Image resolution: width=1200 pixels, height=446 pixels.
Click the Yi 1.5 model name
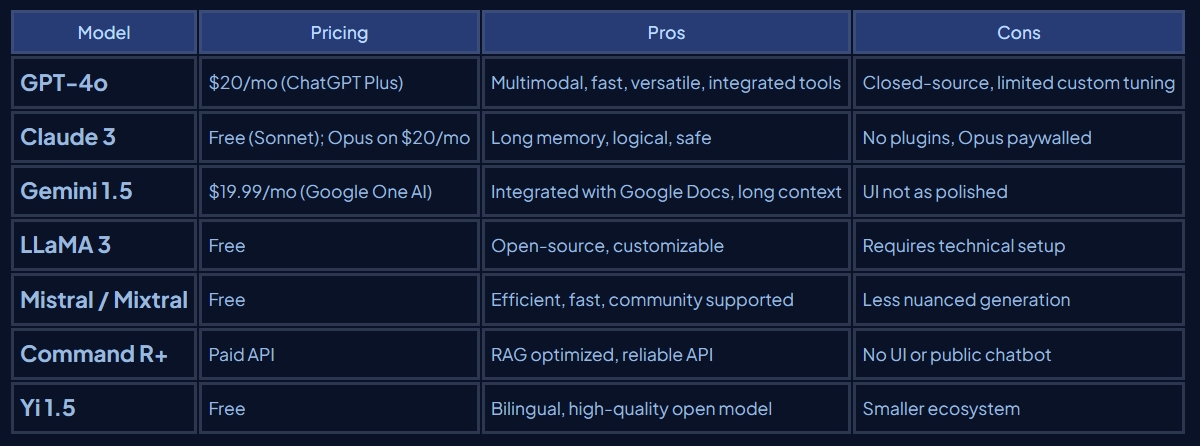pos(48,408)
